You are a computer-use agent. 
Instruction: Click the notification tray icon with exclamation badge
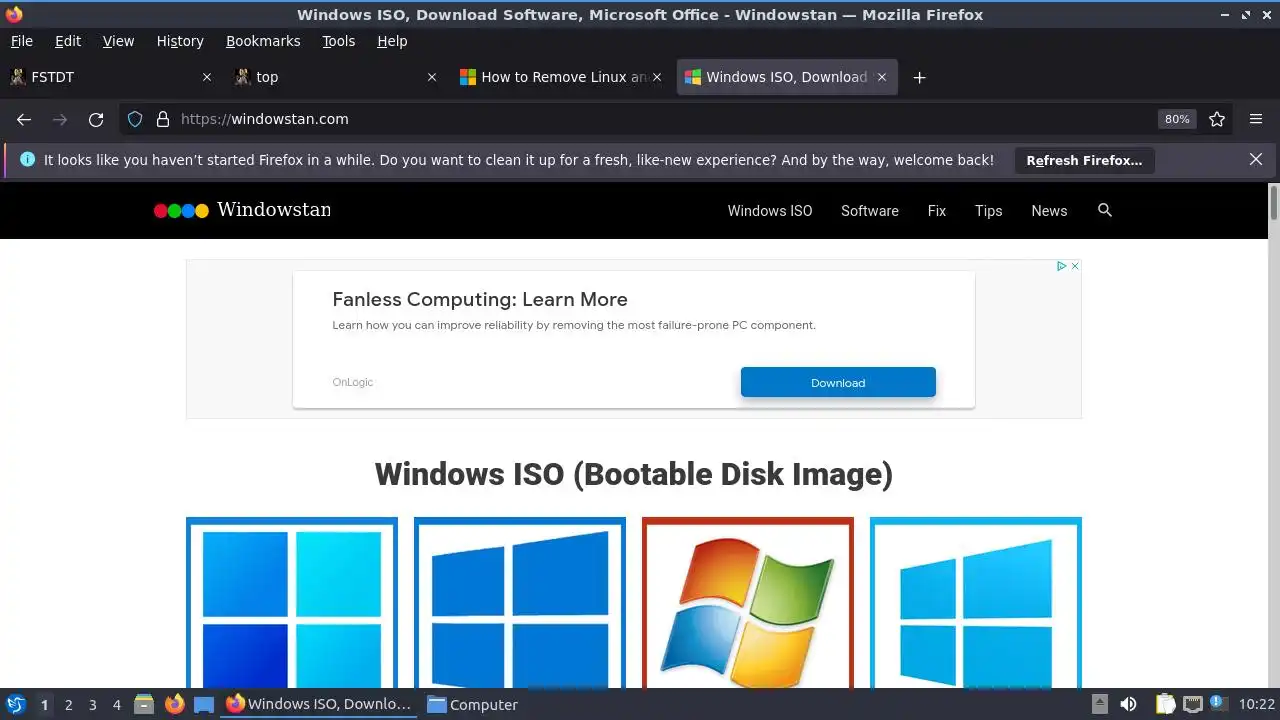click(1218, 704)
